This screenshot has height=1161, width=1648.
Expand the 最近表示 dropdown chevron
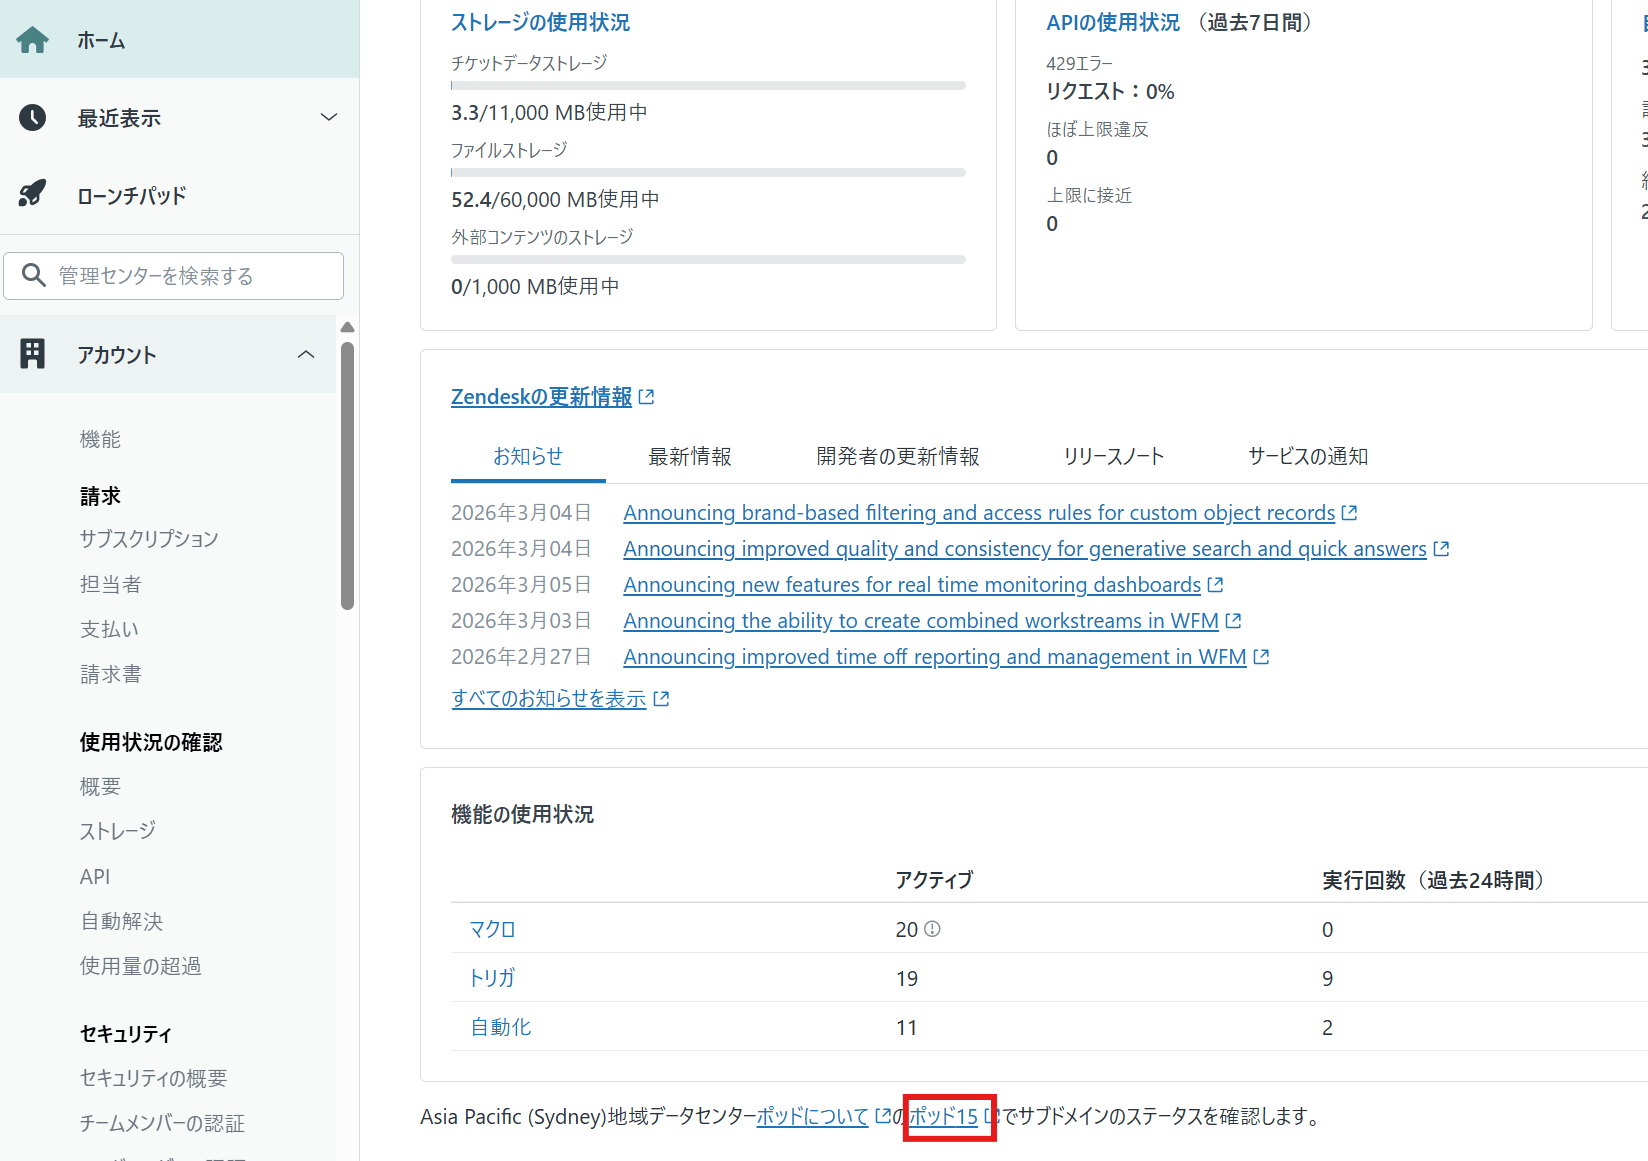point(328,118)
